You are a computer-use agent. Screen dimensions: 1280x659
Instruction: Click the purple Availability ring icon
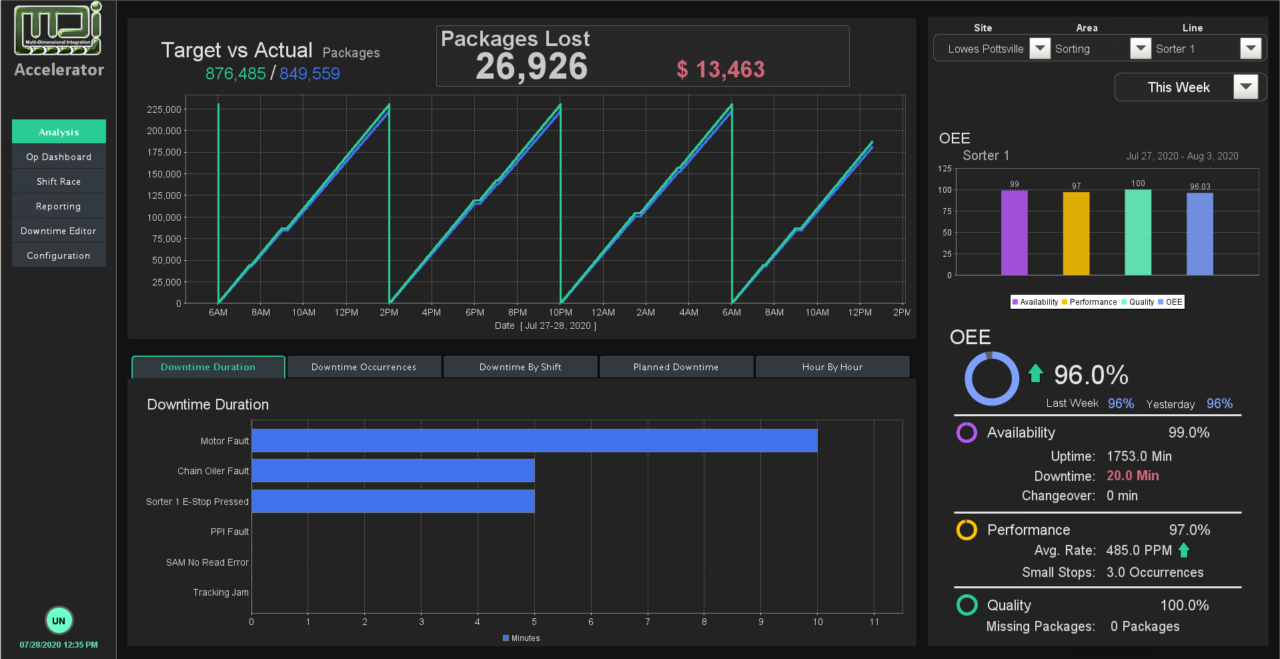[x=967, y=433]
